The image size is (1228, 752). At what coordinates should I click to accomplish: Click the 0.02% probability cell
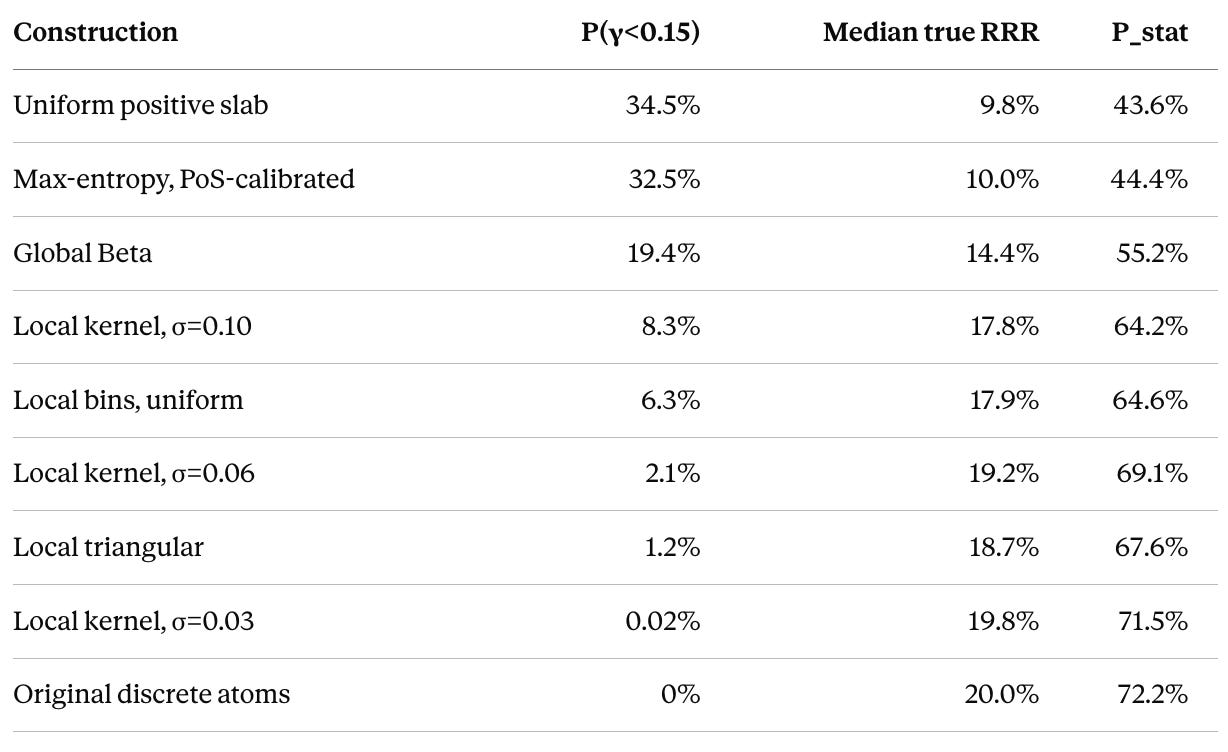(663, 622)
